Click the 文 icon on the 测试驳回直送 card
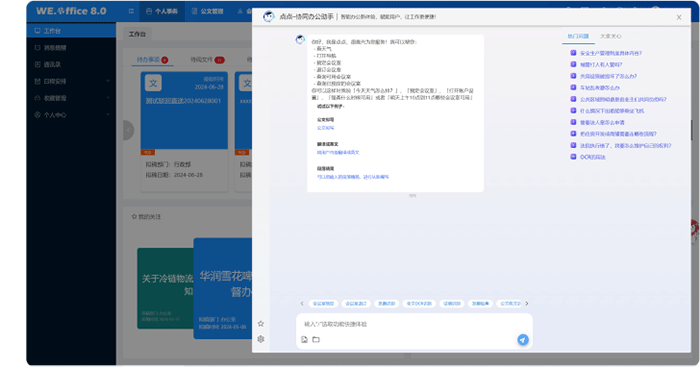This screenshot has height=367, width=700. (x=153, y=83)
